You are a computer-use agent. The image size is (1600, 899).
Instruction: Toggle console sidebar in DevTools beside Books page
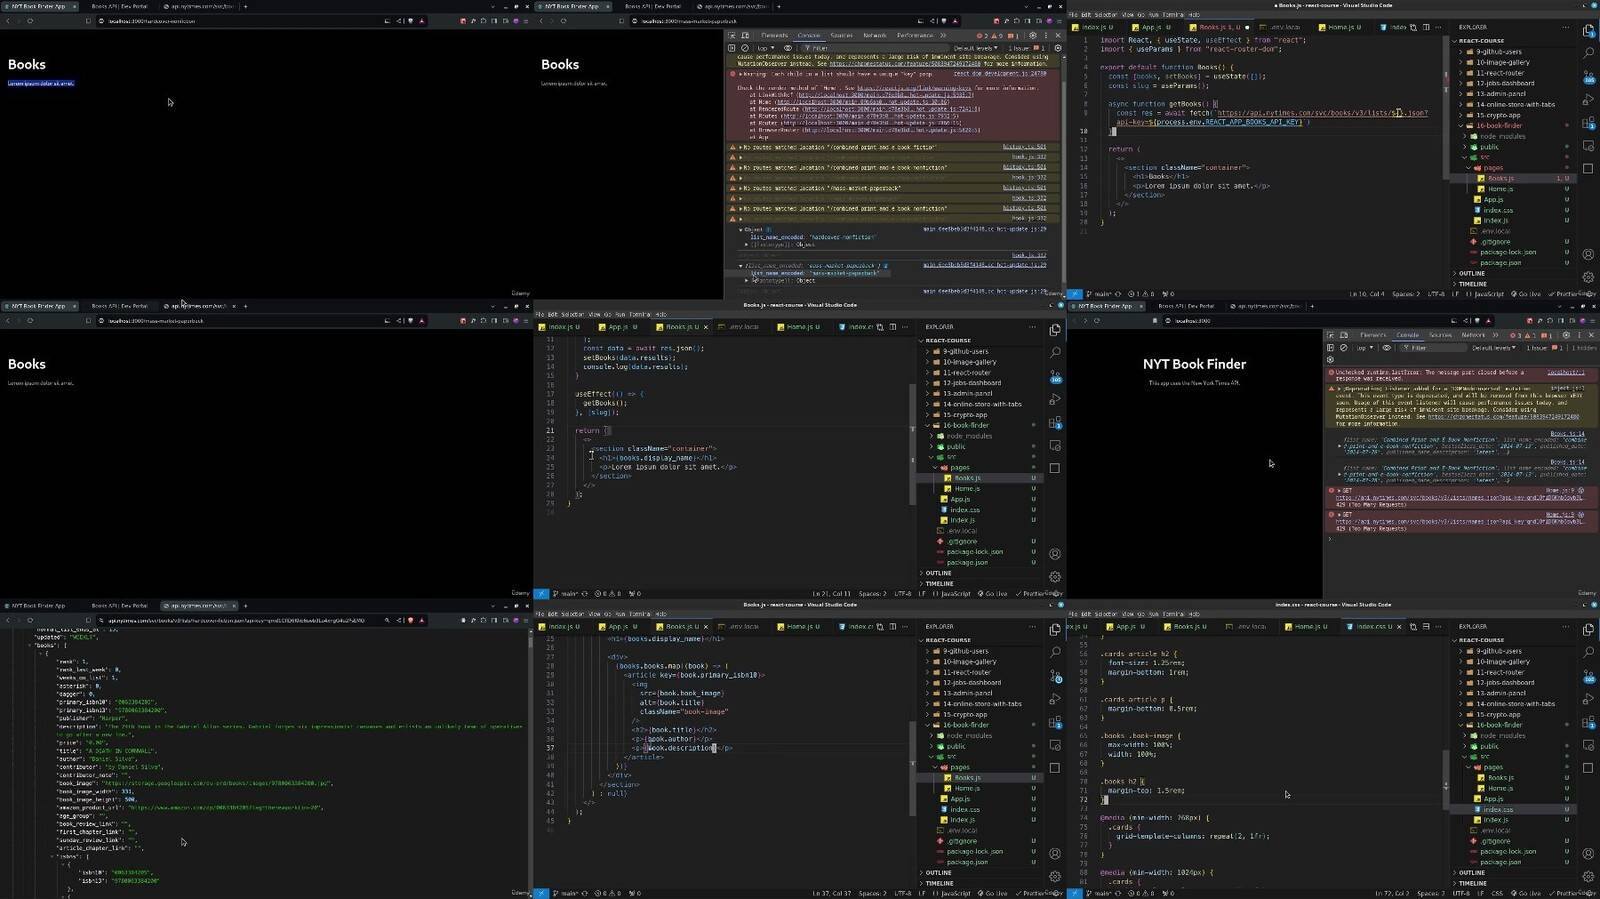coord(732,48)
